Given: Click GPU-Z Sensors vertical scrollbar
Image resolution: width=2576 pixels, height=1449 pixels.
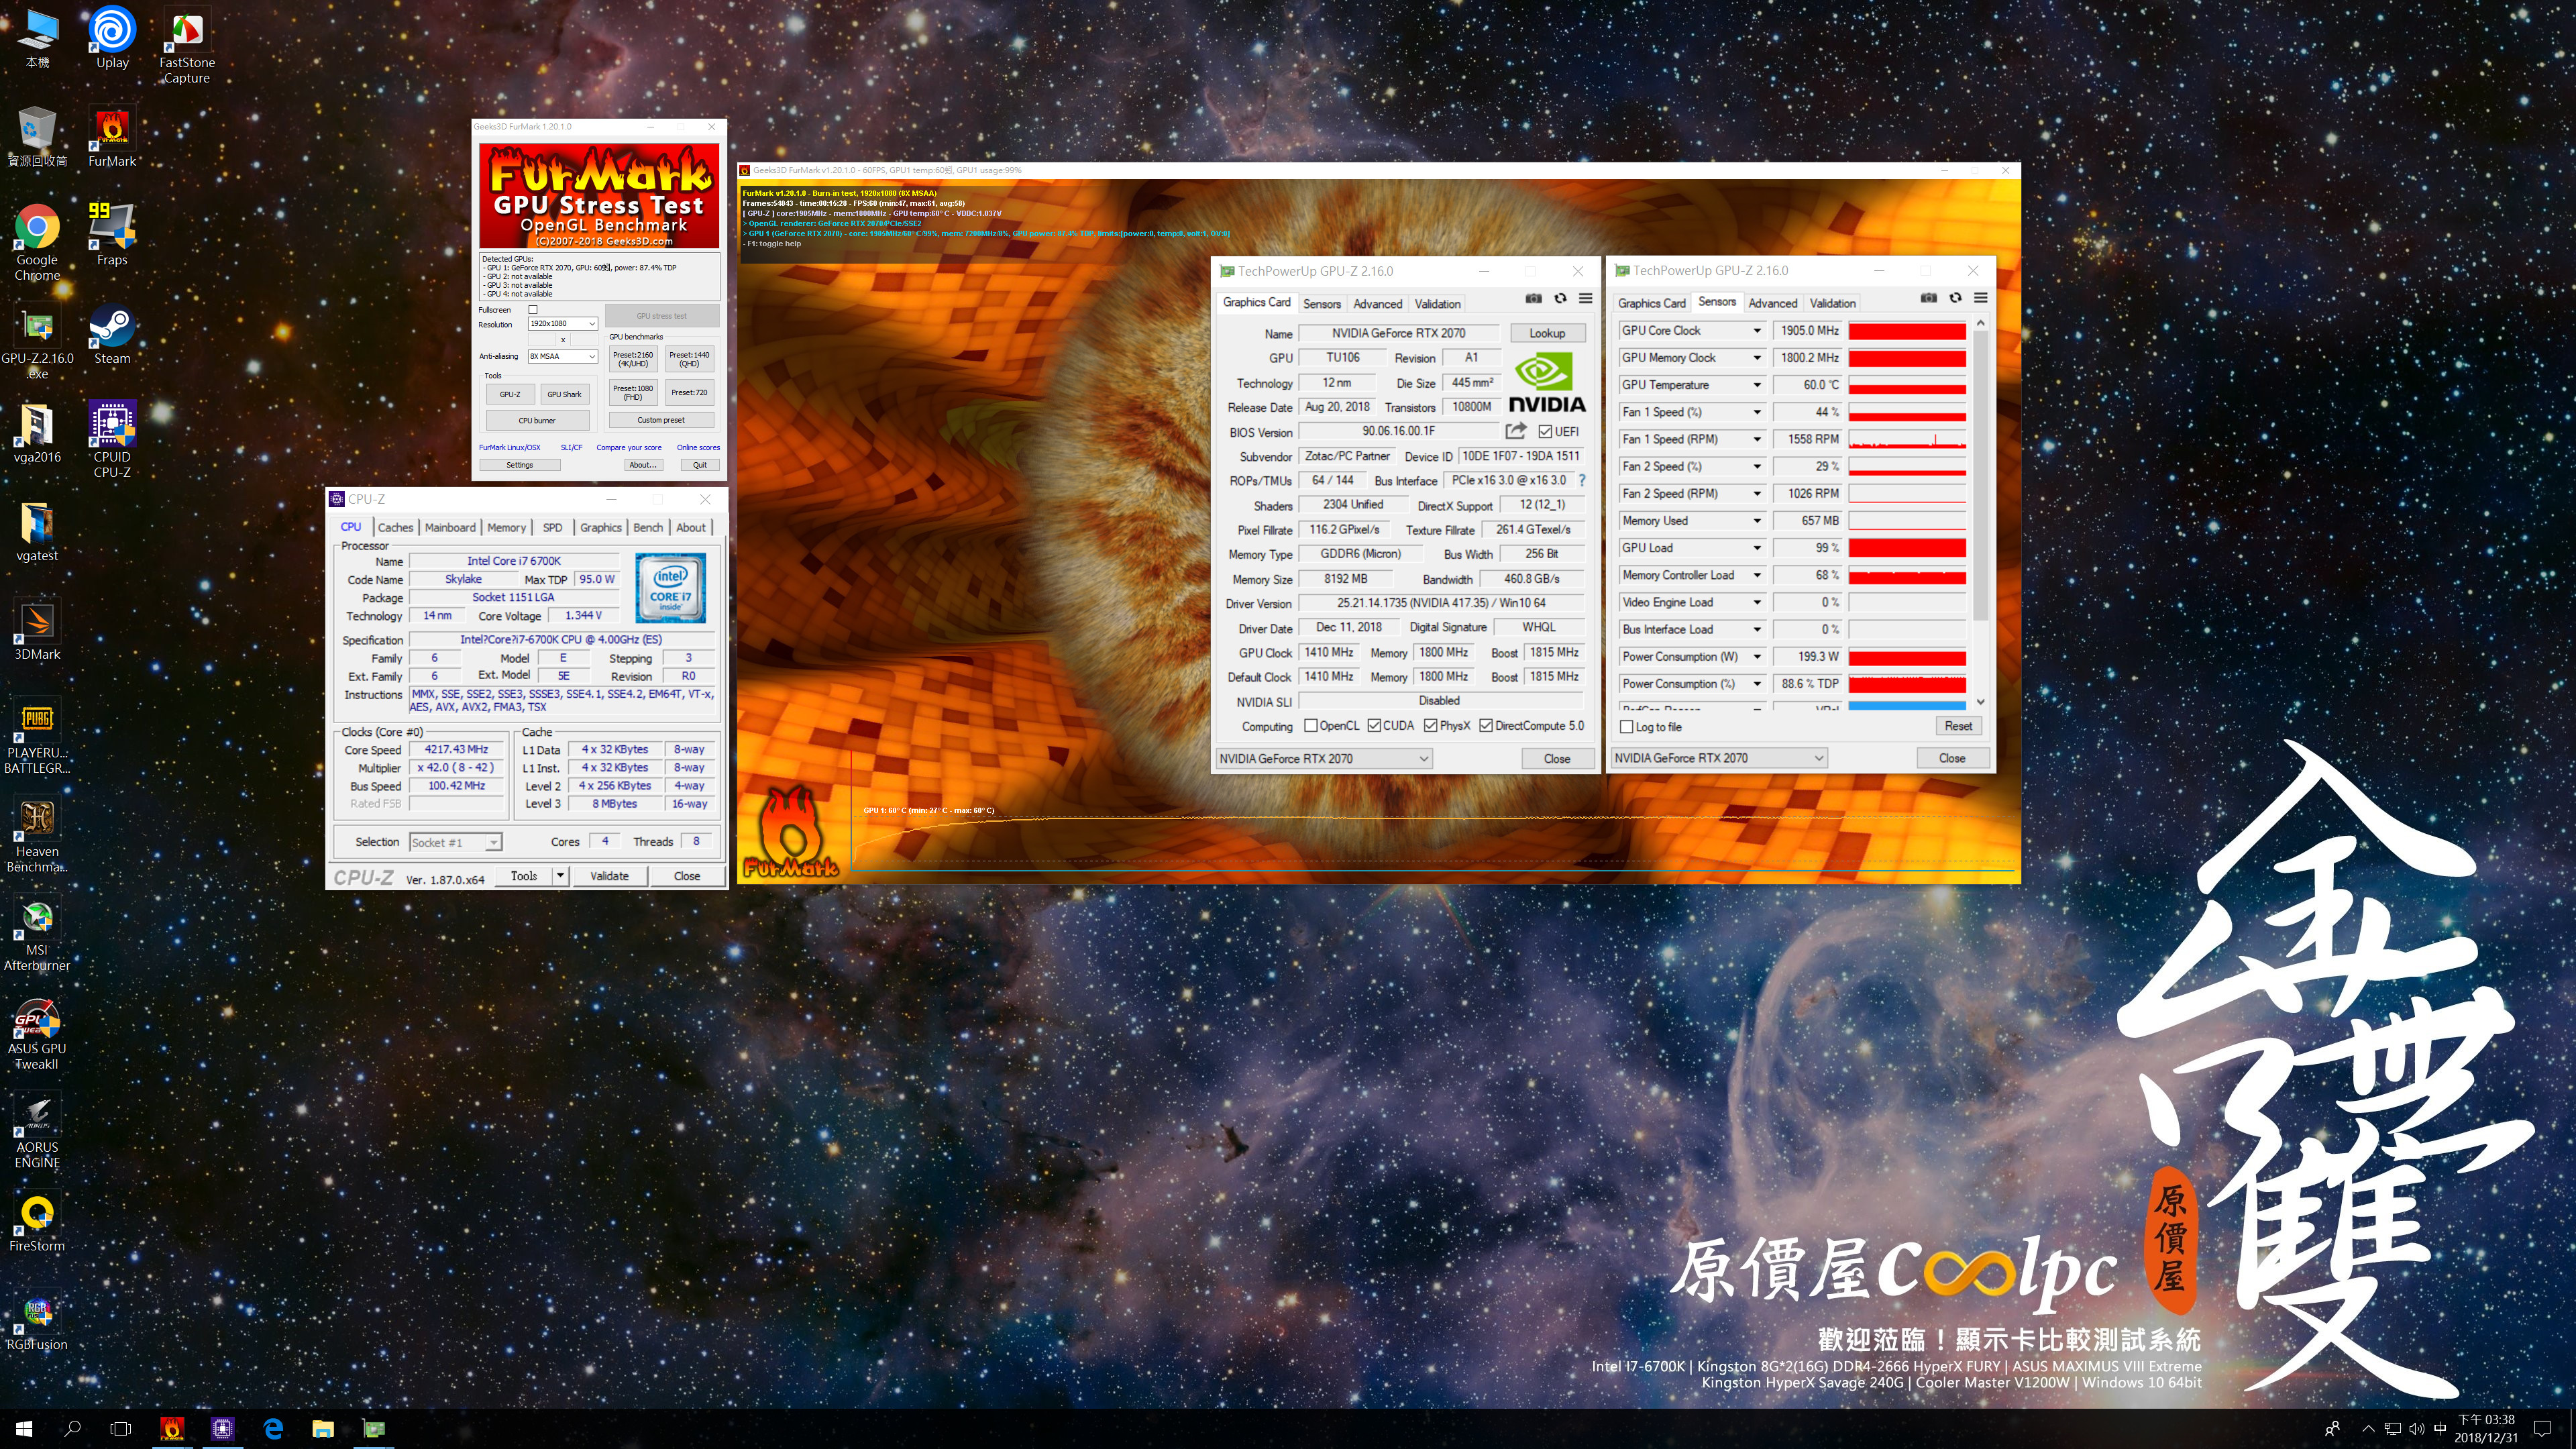Looking at the screenshot, I should (x=1980, y=475).
